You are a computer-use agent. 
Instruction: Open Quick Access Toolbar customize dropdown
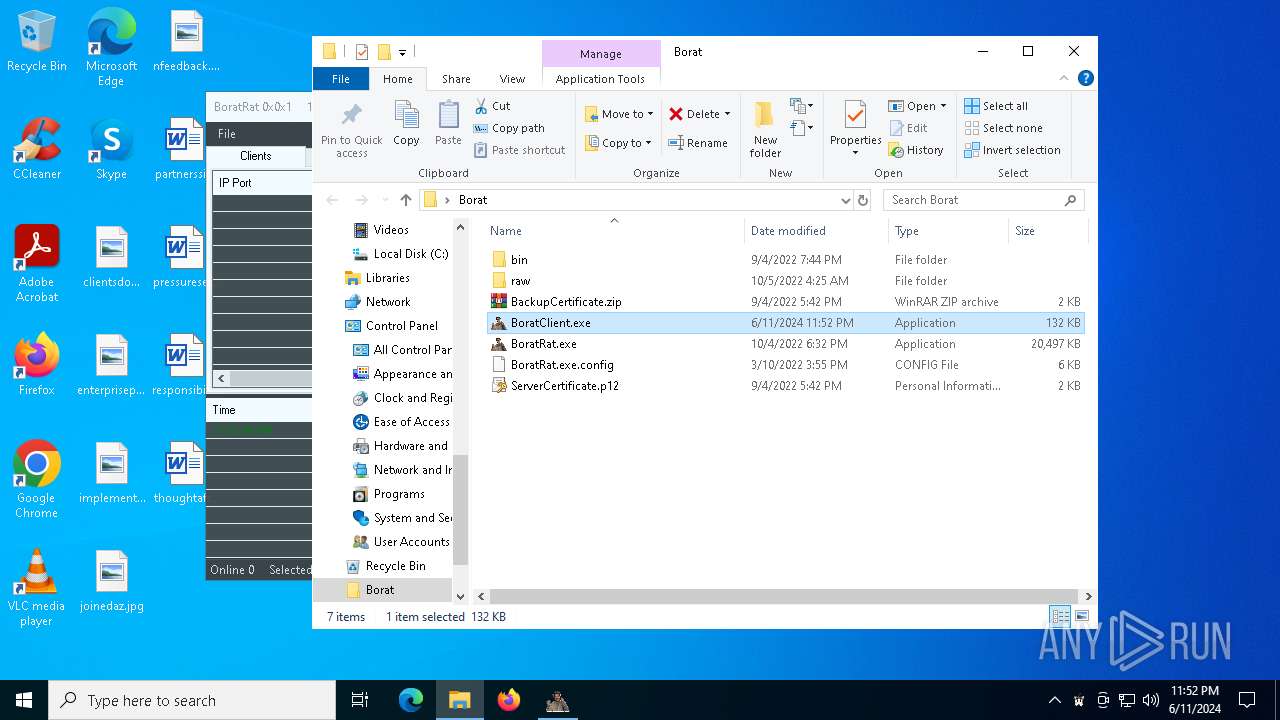[402, 52]
